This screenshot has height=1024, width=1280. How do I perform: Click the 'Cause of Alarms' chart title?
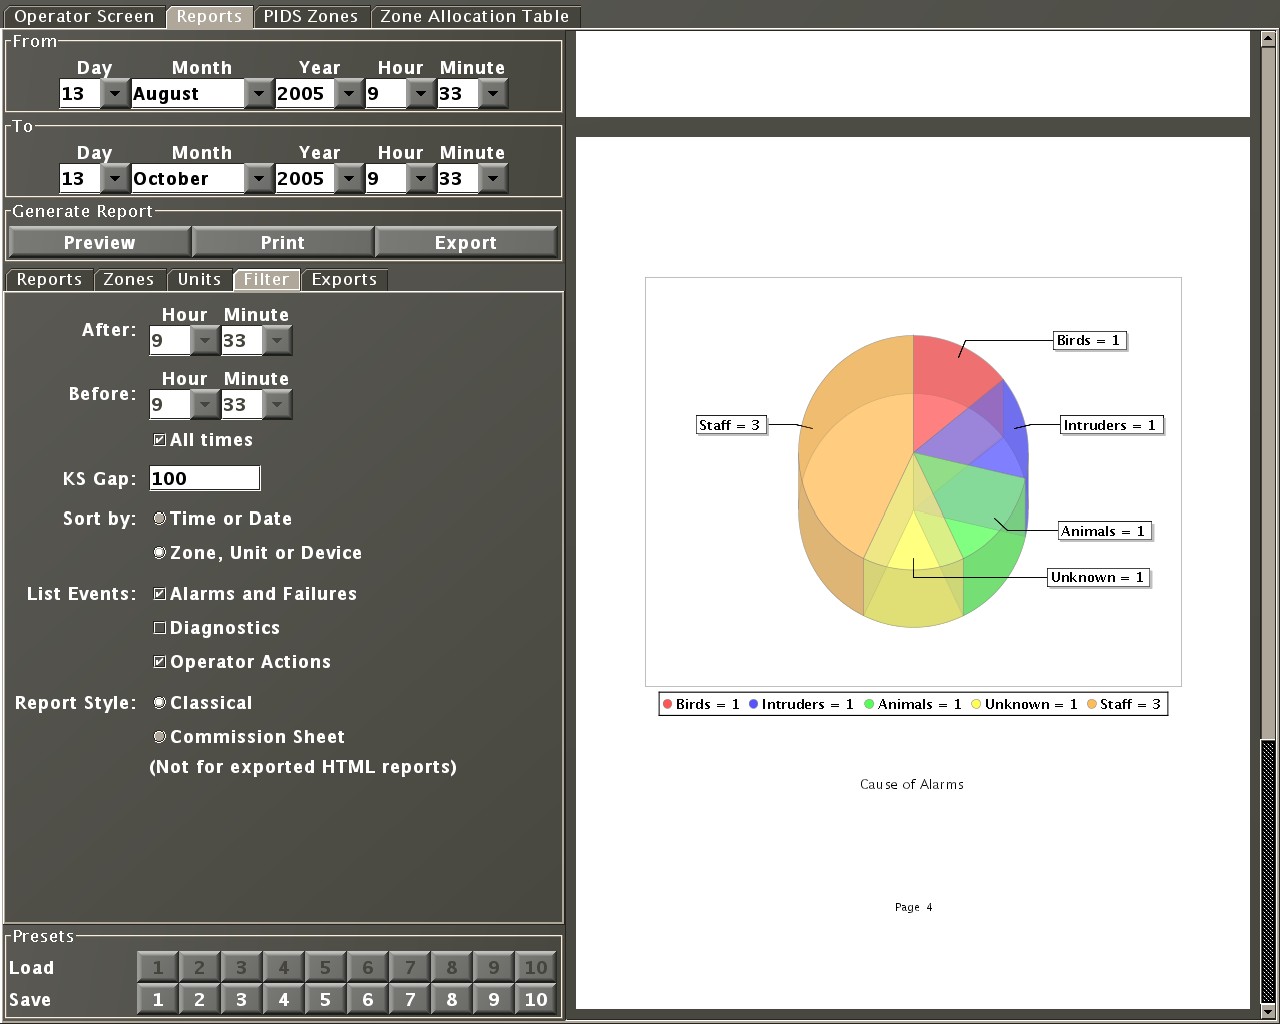click(912, 784)
